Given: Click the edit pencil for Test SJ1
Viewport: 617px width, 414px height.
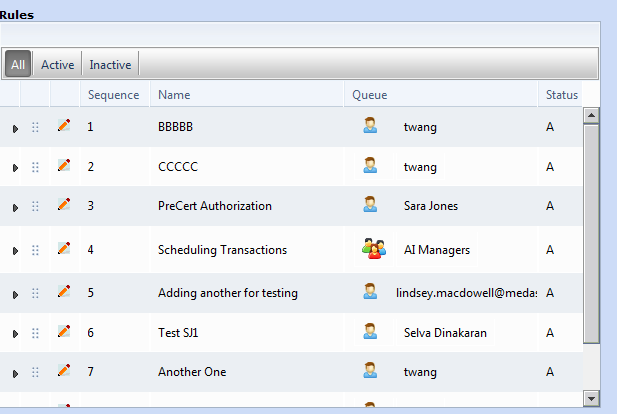Looking at the screenshot, I should coord(64,331).
